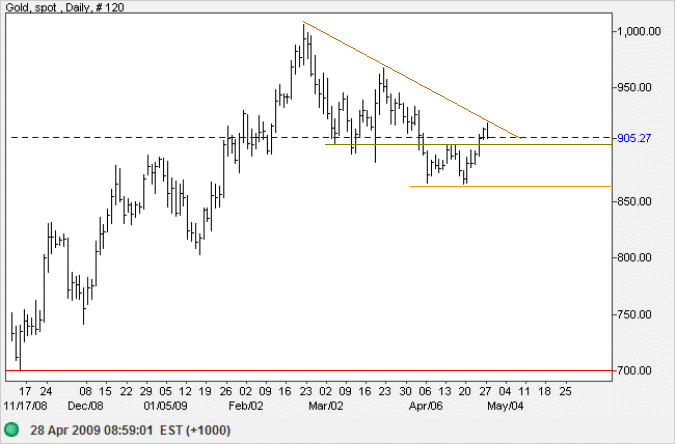The height and width of the screenshot is (444, 675).
Task: Click the 11/17/08 date label
Action: pyautogui.click(x=25, y=406)
